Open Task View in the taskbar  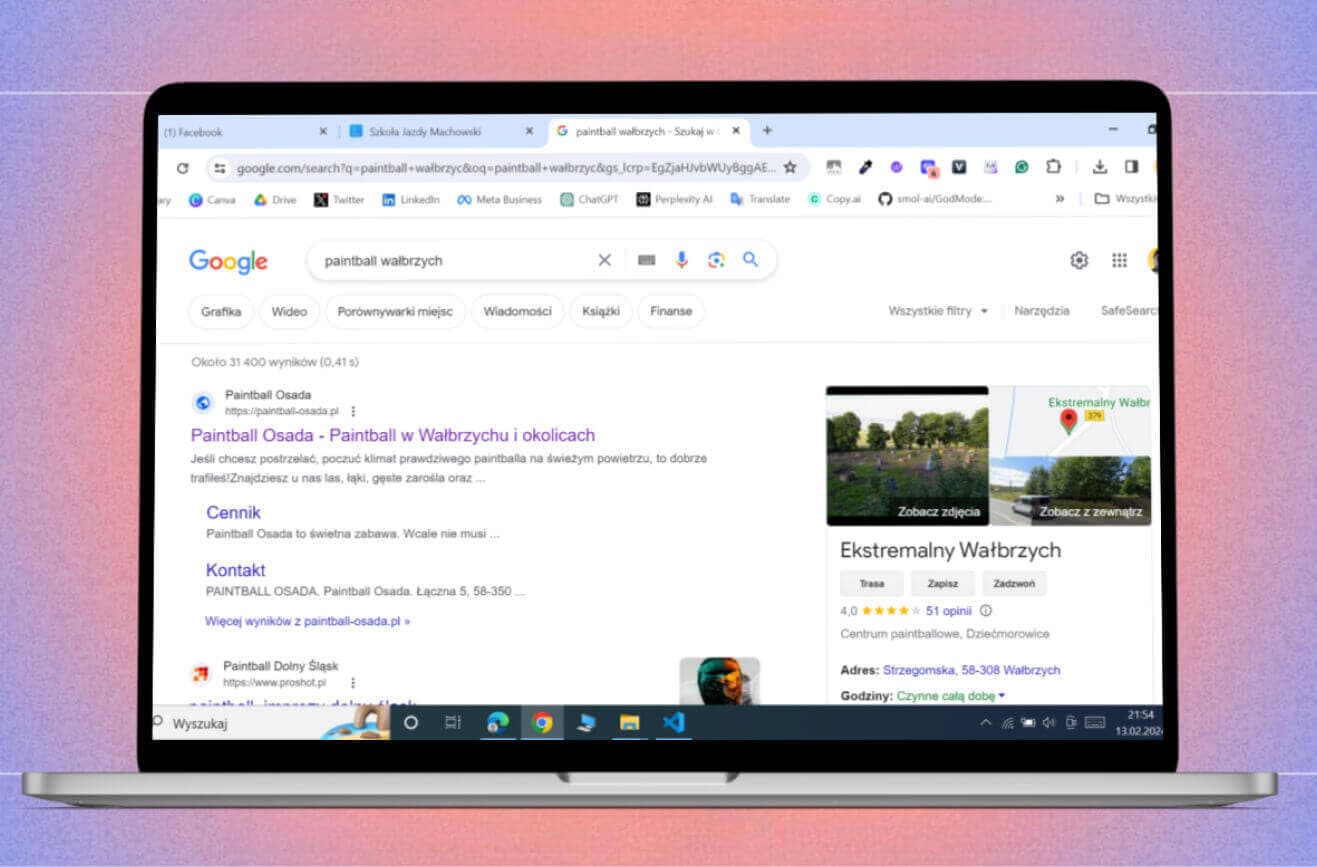point(453,722)
